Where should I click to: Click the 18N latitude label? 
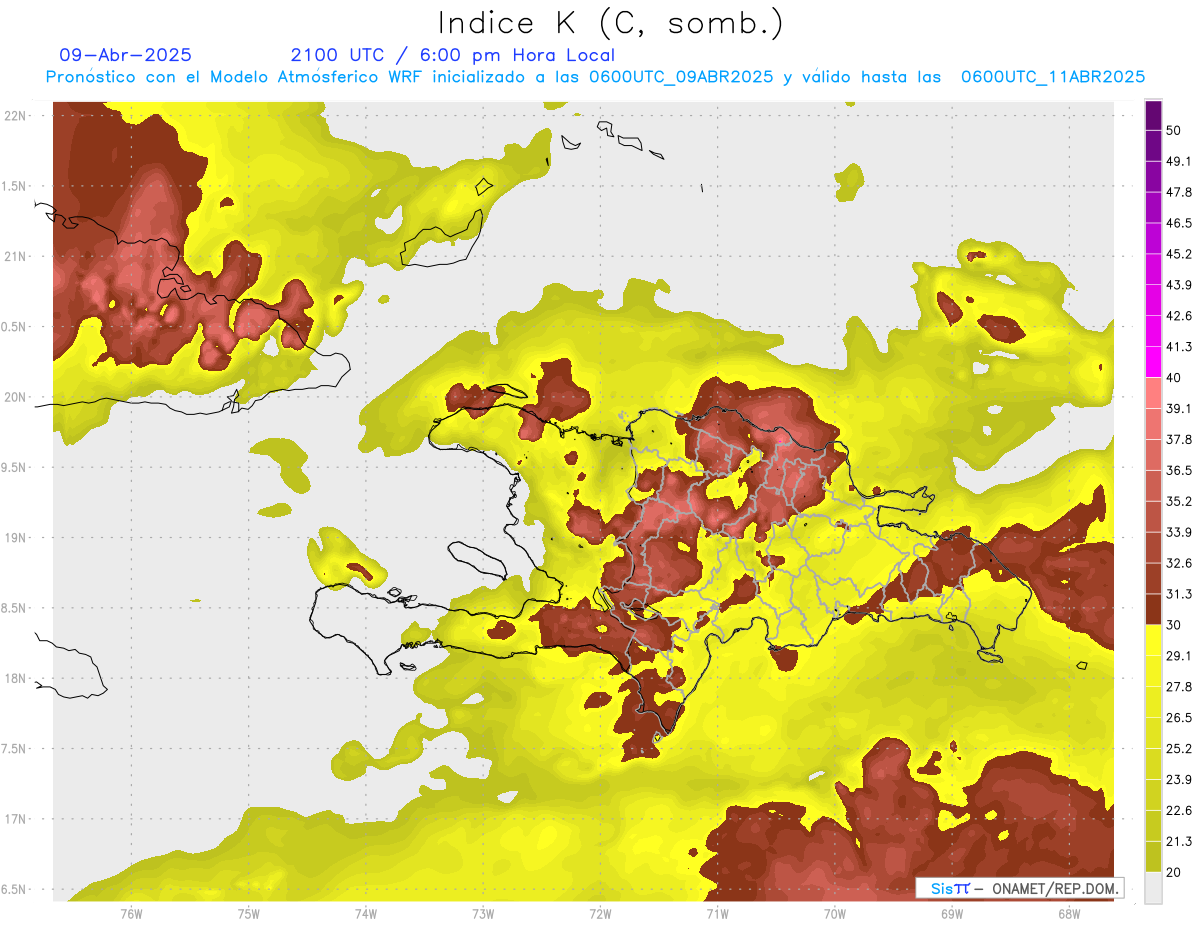coord(16,679)
